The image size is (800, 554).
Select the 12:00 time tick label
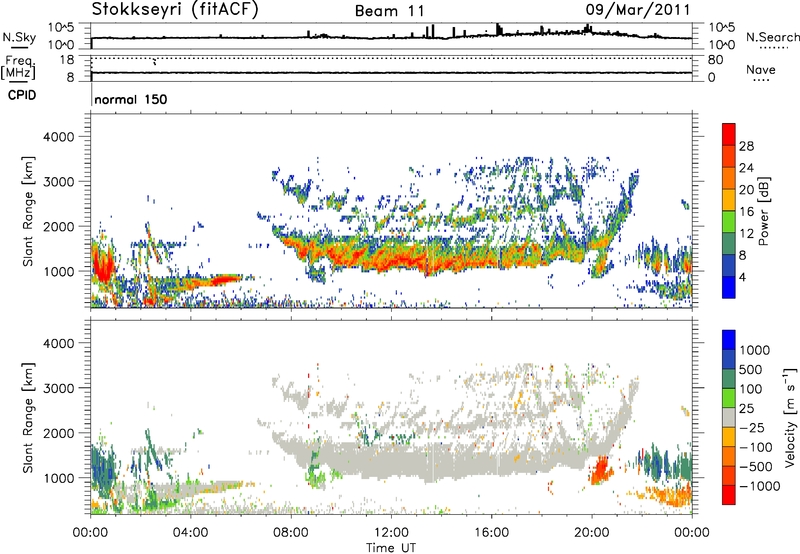pyautogui.click(x=391, y=533)
